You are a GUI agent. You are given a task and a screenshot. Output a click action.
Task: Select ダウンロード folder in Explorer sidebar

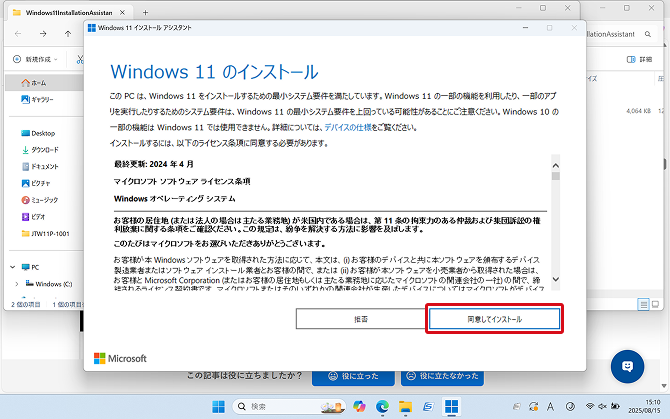click(40, 150)
